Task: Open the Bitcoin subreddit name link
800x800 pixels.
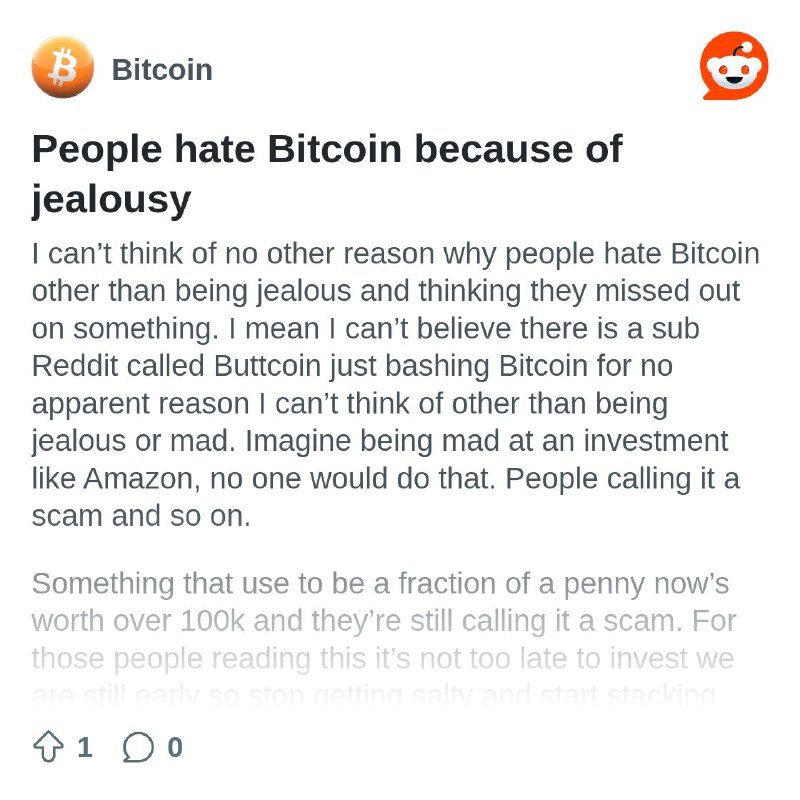Action: tap(162, 70)
